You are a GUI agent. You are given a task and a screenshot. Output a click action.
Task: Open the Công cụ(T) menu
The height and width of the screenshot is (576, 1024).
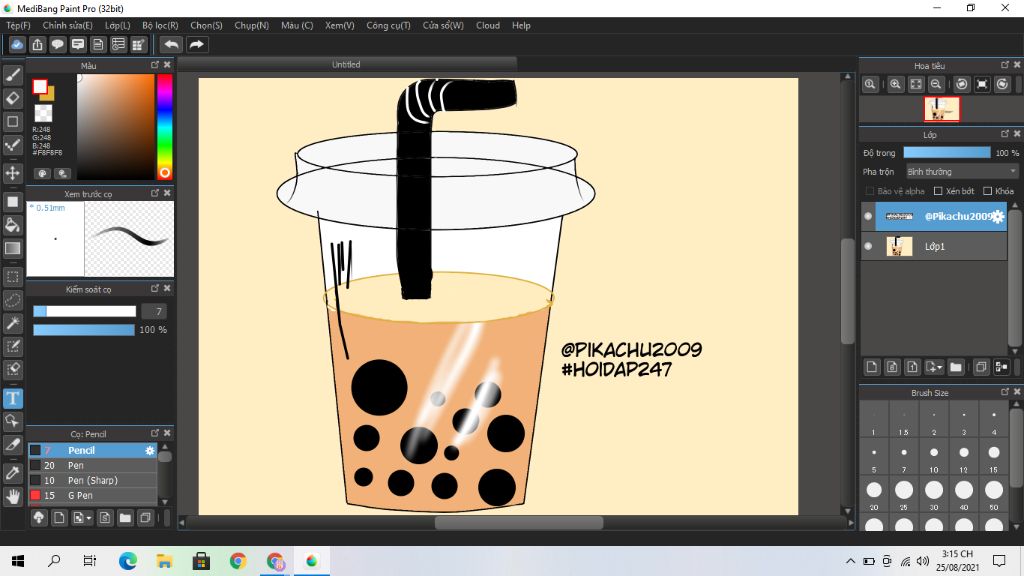click(388, 25)
